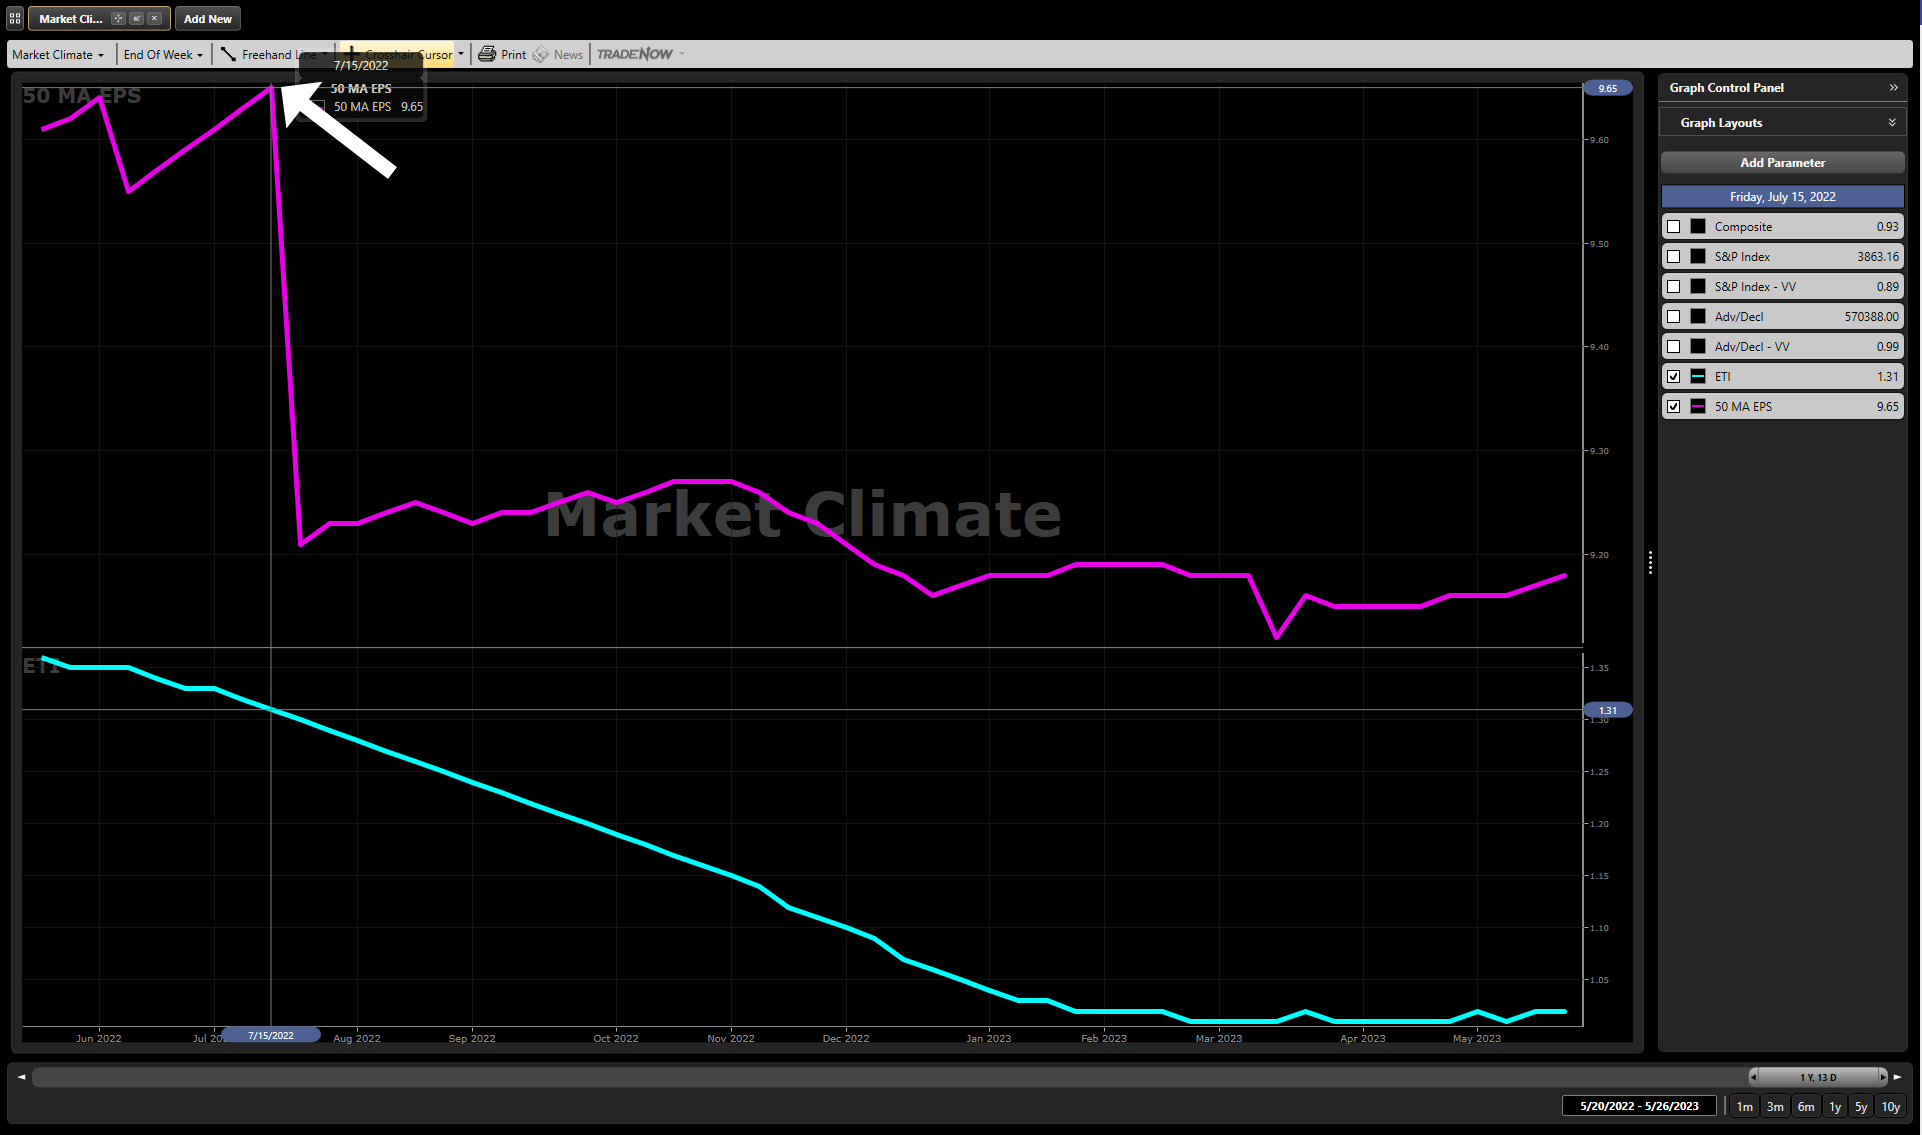Uncheck the ETI parameter checkbox
Screen dimensions: 1922x1135
1673,377
